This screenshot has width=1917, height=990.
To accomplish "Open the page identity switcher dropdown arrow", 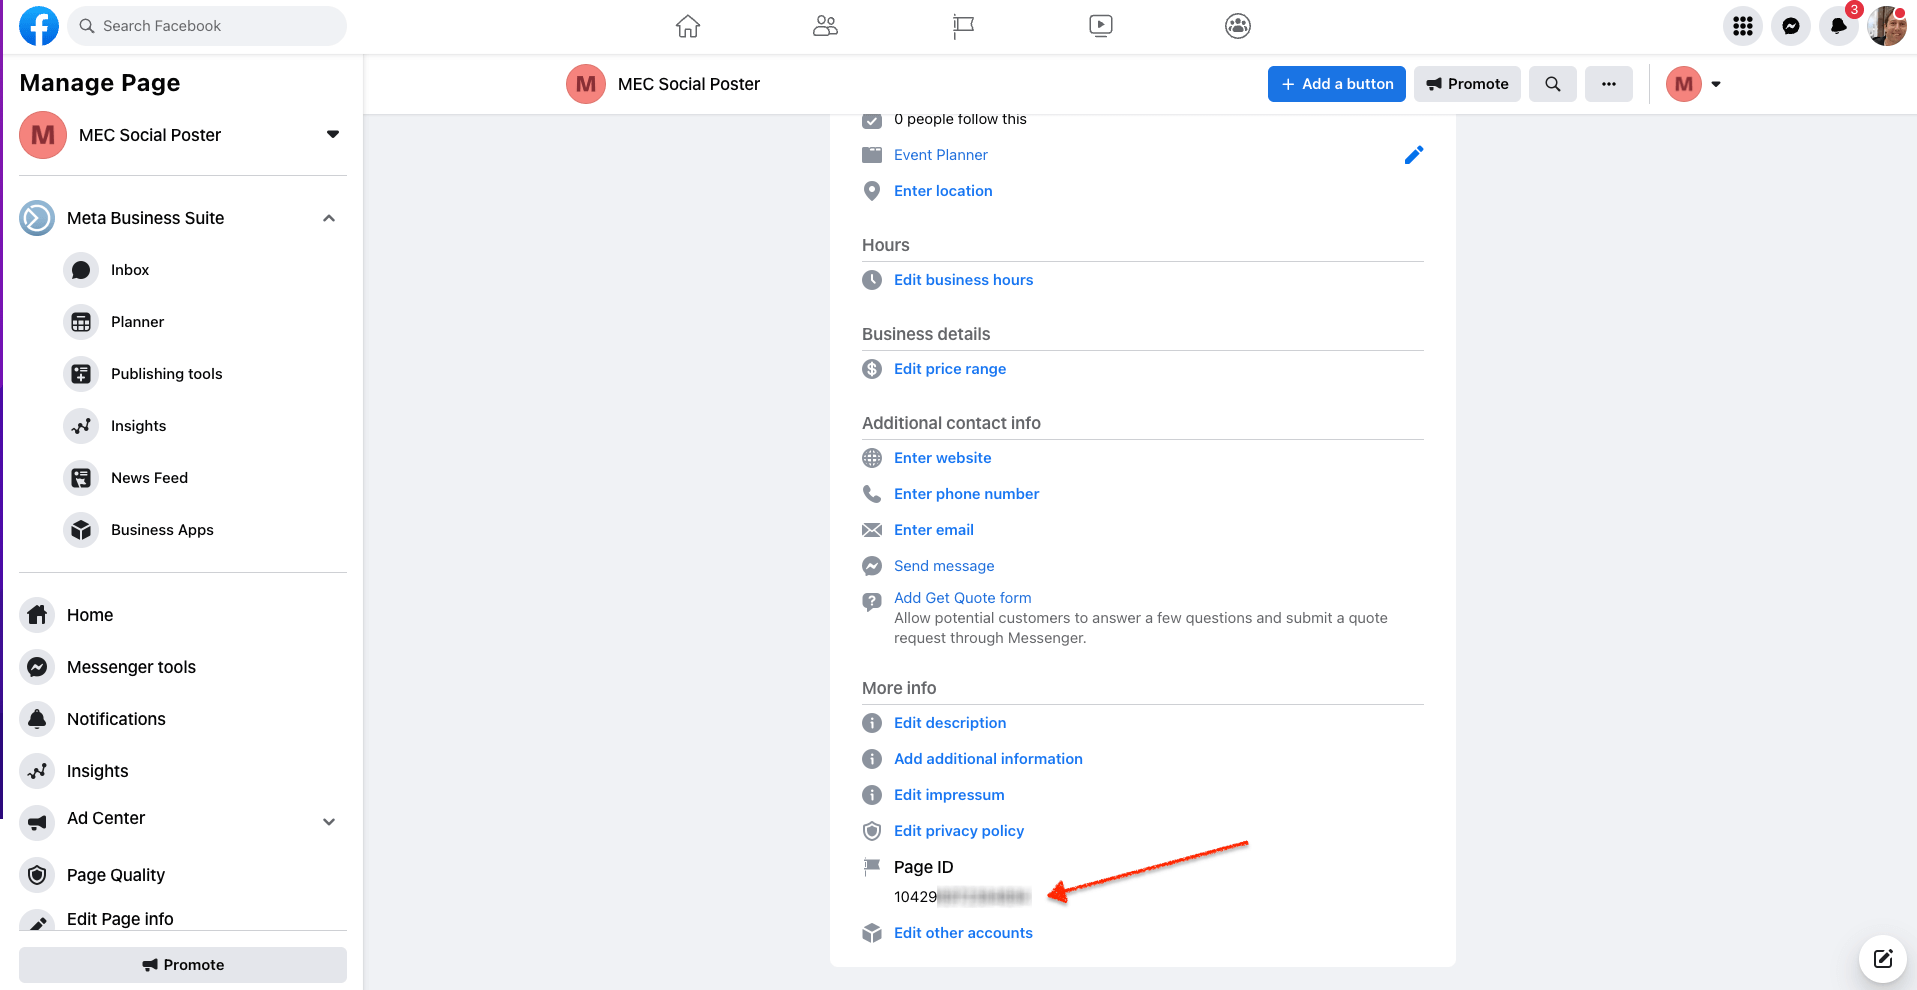I will pos(1716,84).
